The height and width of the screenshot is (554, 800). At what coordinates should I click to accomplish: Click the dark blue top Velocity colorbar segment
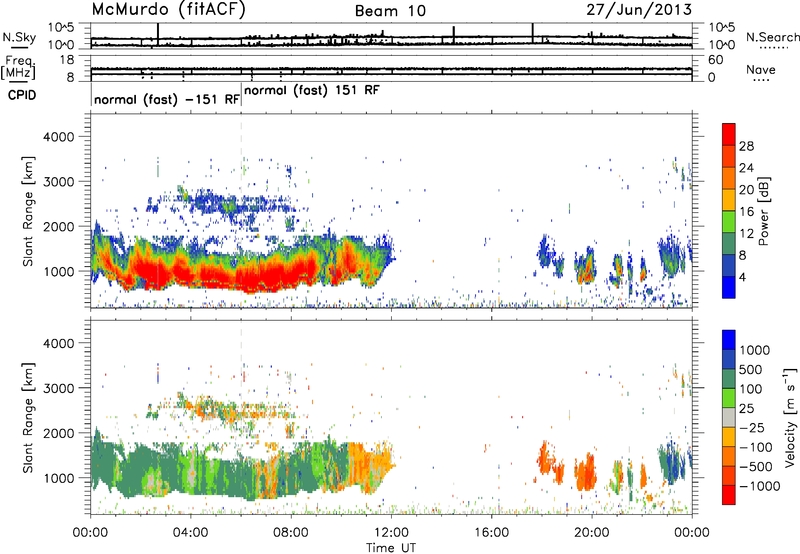pyautogui.click(x=729, y=340)
